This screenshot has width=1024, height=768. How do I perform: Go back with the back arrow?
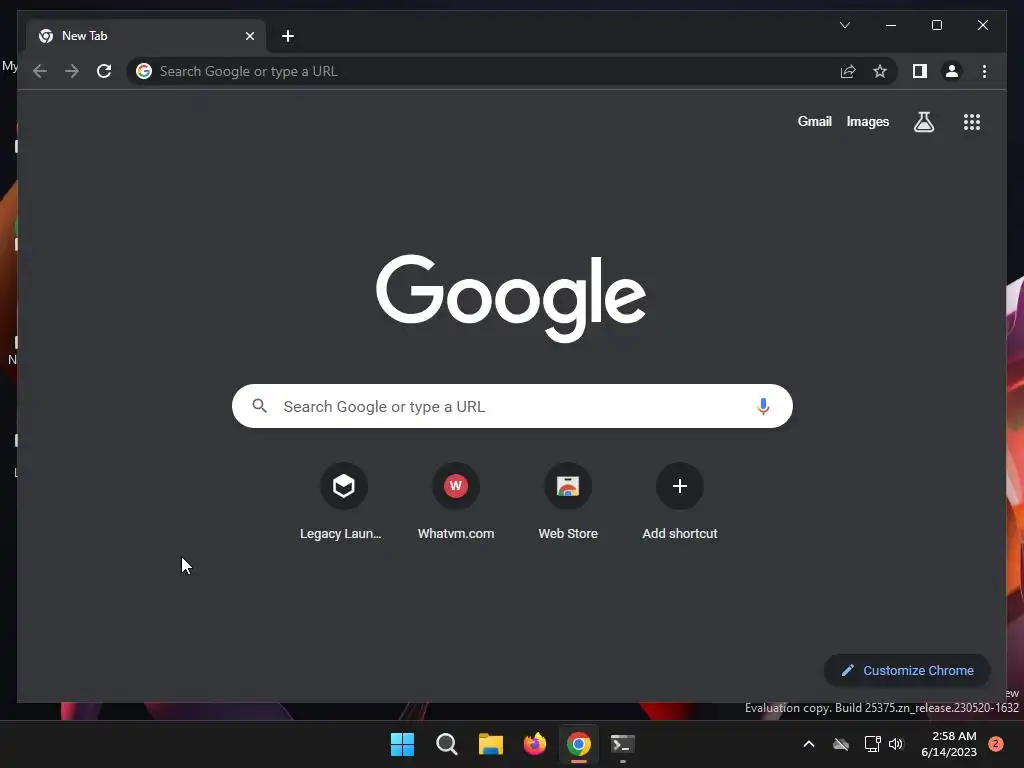point(40,71)
